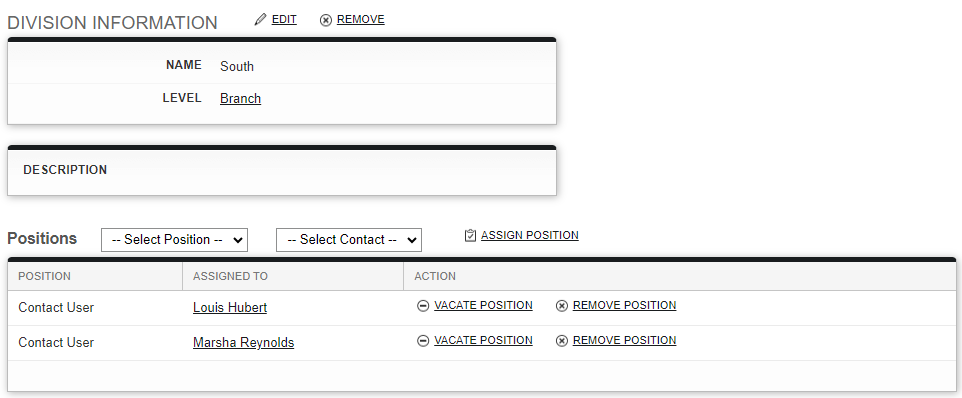962x398 pixels.
Task: Open the Select Position dropdown
Action: coord(174,240)
